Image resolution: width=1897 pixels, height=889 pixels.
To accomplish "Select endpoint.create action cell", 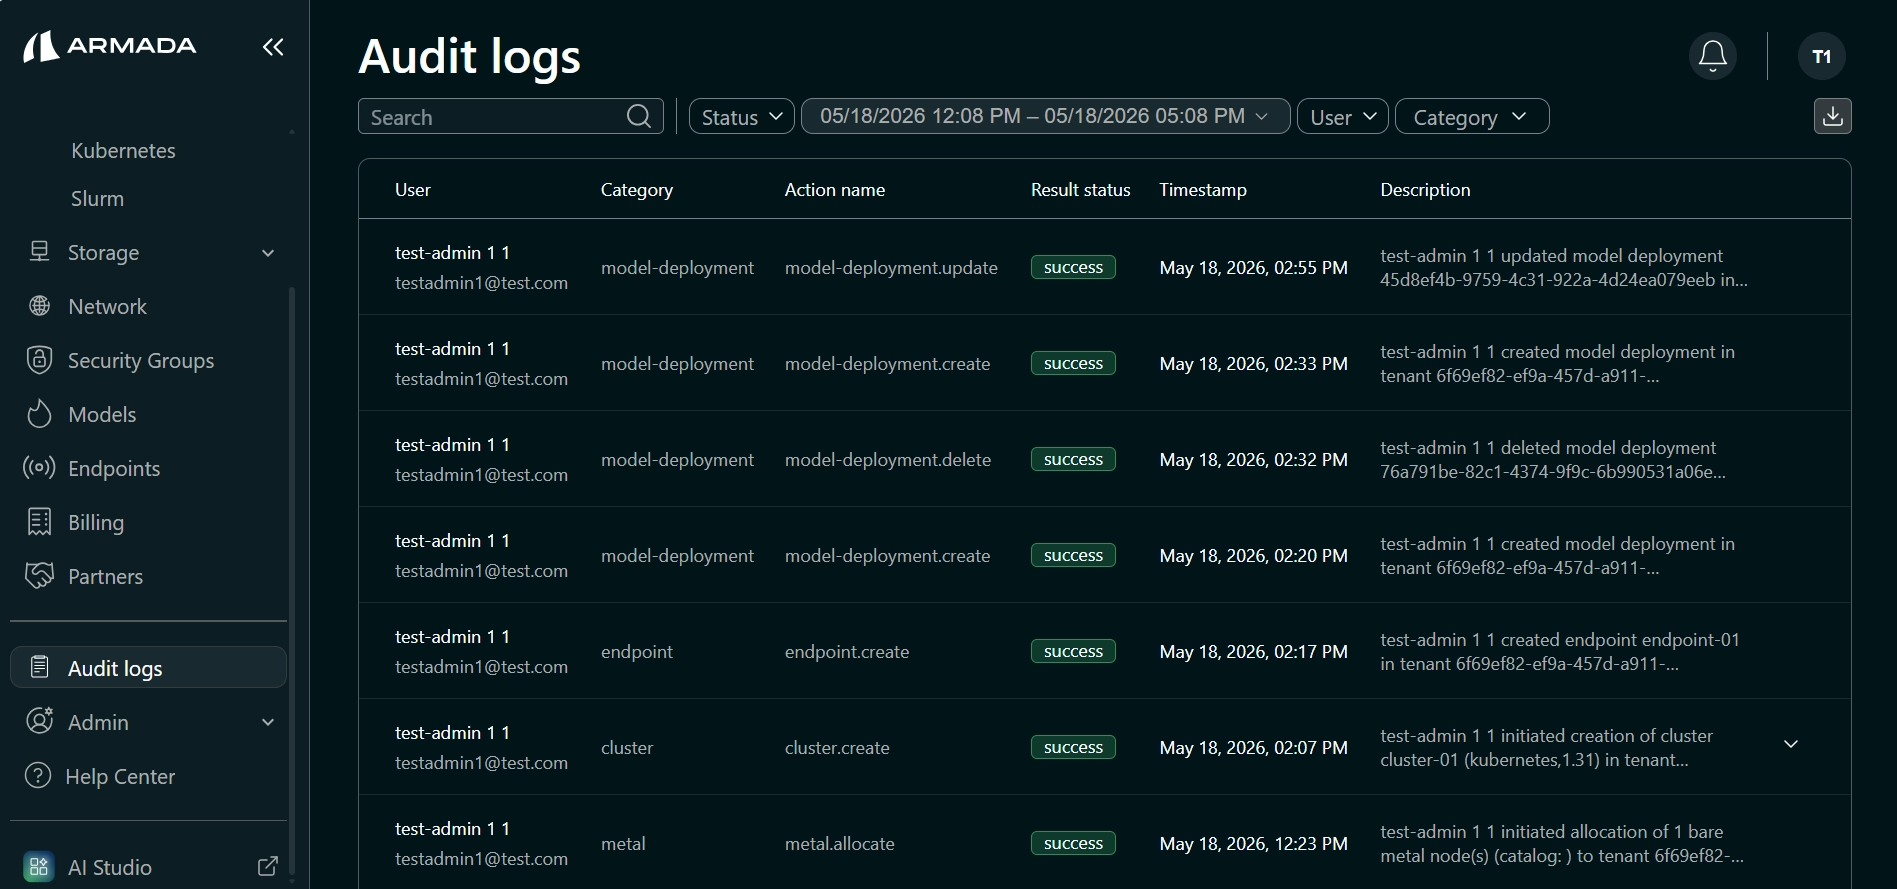I will click(x=847, y=652).
